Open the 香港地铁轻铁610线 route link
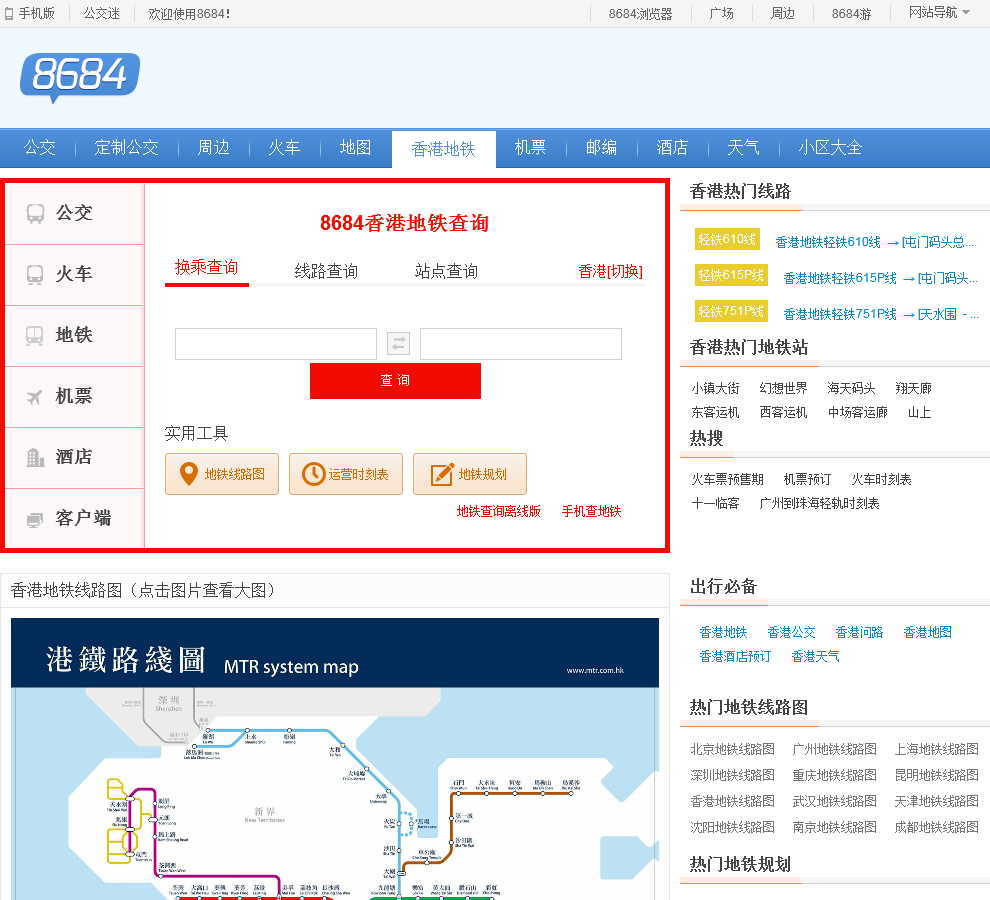The height and width of the screenshot is (900, 990). pyautogui.click(x=874, y=242)
